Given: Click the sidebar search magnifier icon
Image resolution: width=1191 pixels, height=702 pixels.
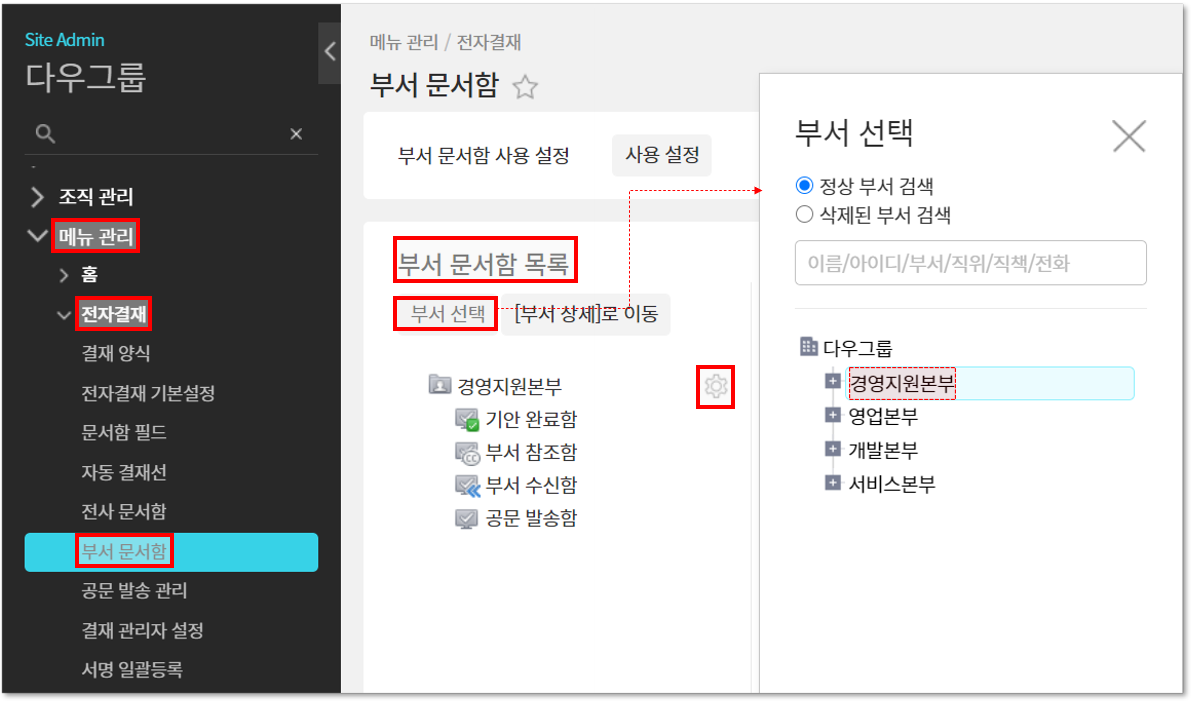Looking at the screenshot, I should point(45,134).
